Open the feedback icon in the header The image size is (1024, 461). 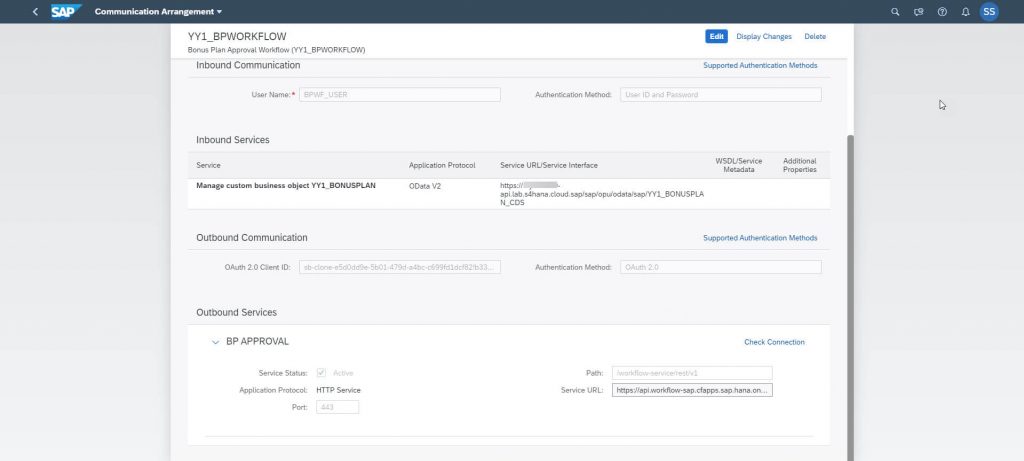click(x=919, y=12)
